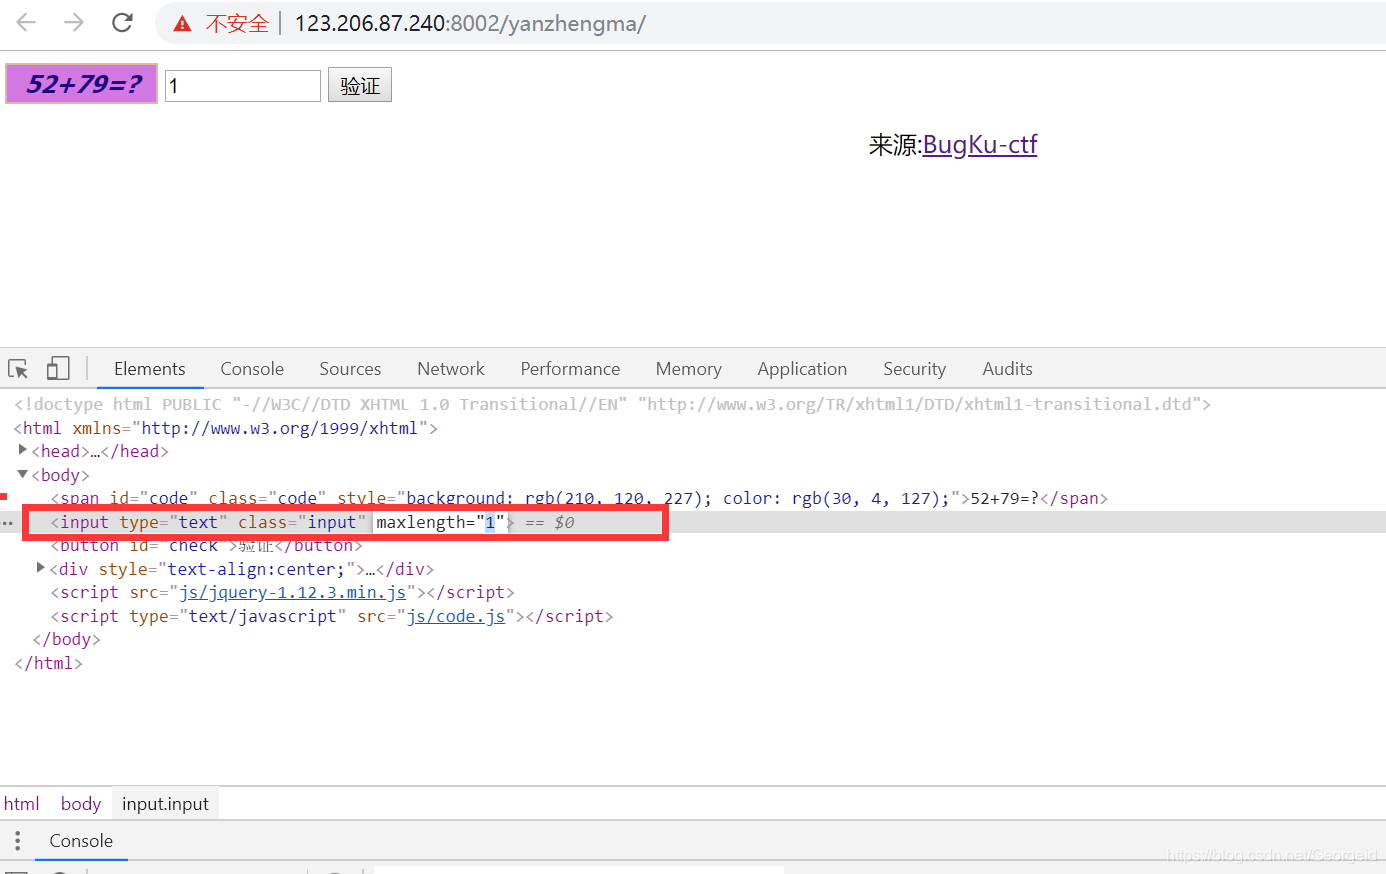Image resolution: width=1386 pixels, height=874 pixels.
Task: Open the js/jquery-1.12.3.min.js script link
Action: point(292,592)
